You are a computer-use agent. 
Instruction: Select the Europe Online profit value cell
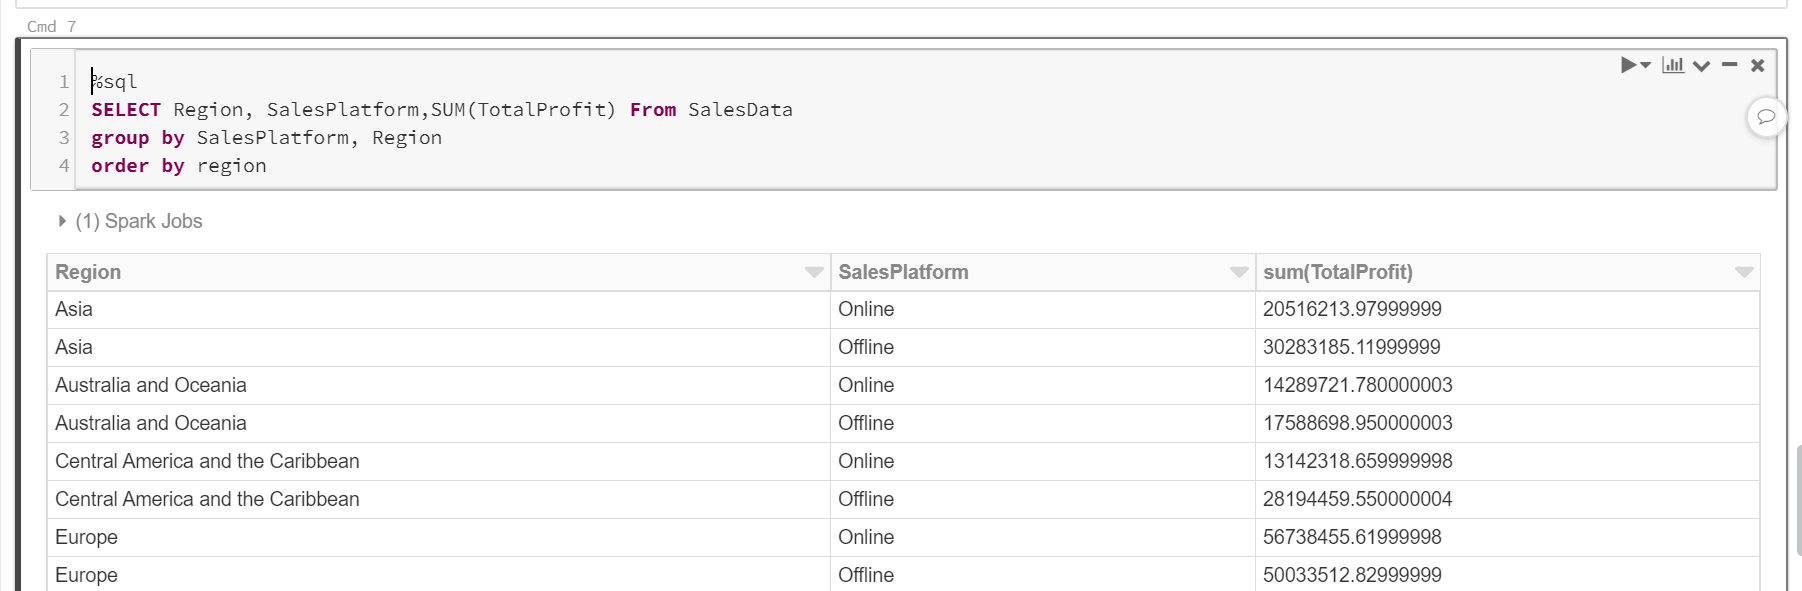tap(1352, 537)
